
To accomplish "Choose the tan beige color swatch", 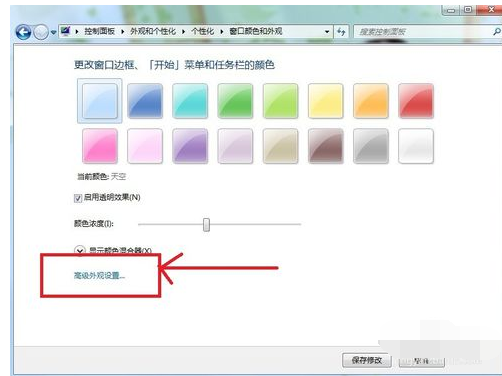I will point(280,146).
